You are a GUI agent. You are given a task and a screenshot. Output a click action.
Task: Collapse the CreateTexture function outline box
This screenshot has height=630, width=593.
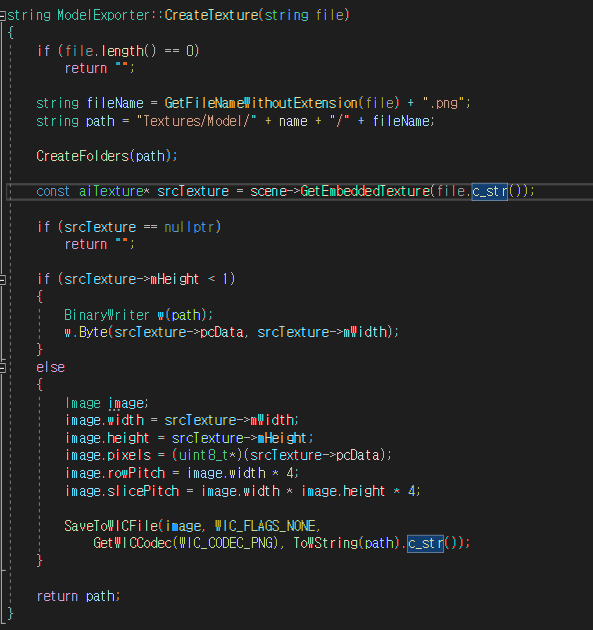(x=2, y=16)
